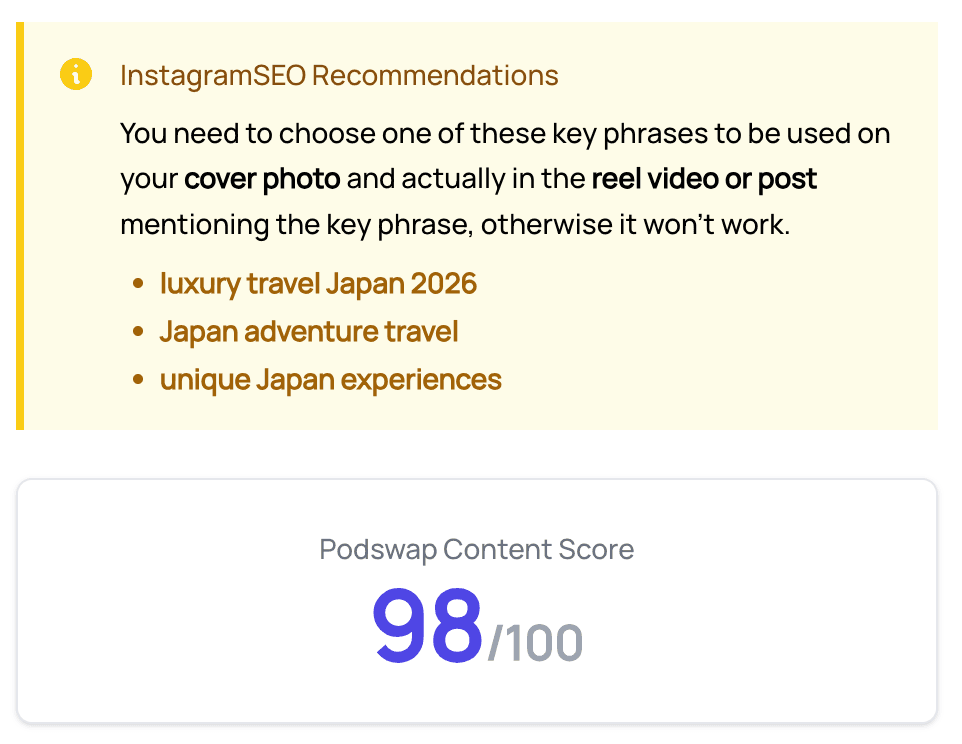Click 'mentioning the key phrase' text
Image resolution: width=962 pixels, height=744 pixels.
coord(297,224)
